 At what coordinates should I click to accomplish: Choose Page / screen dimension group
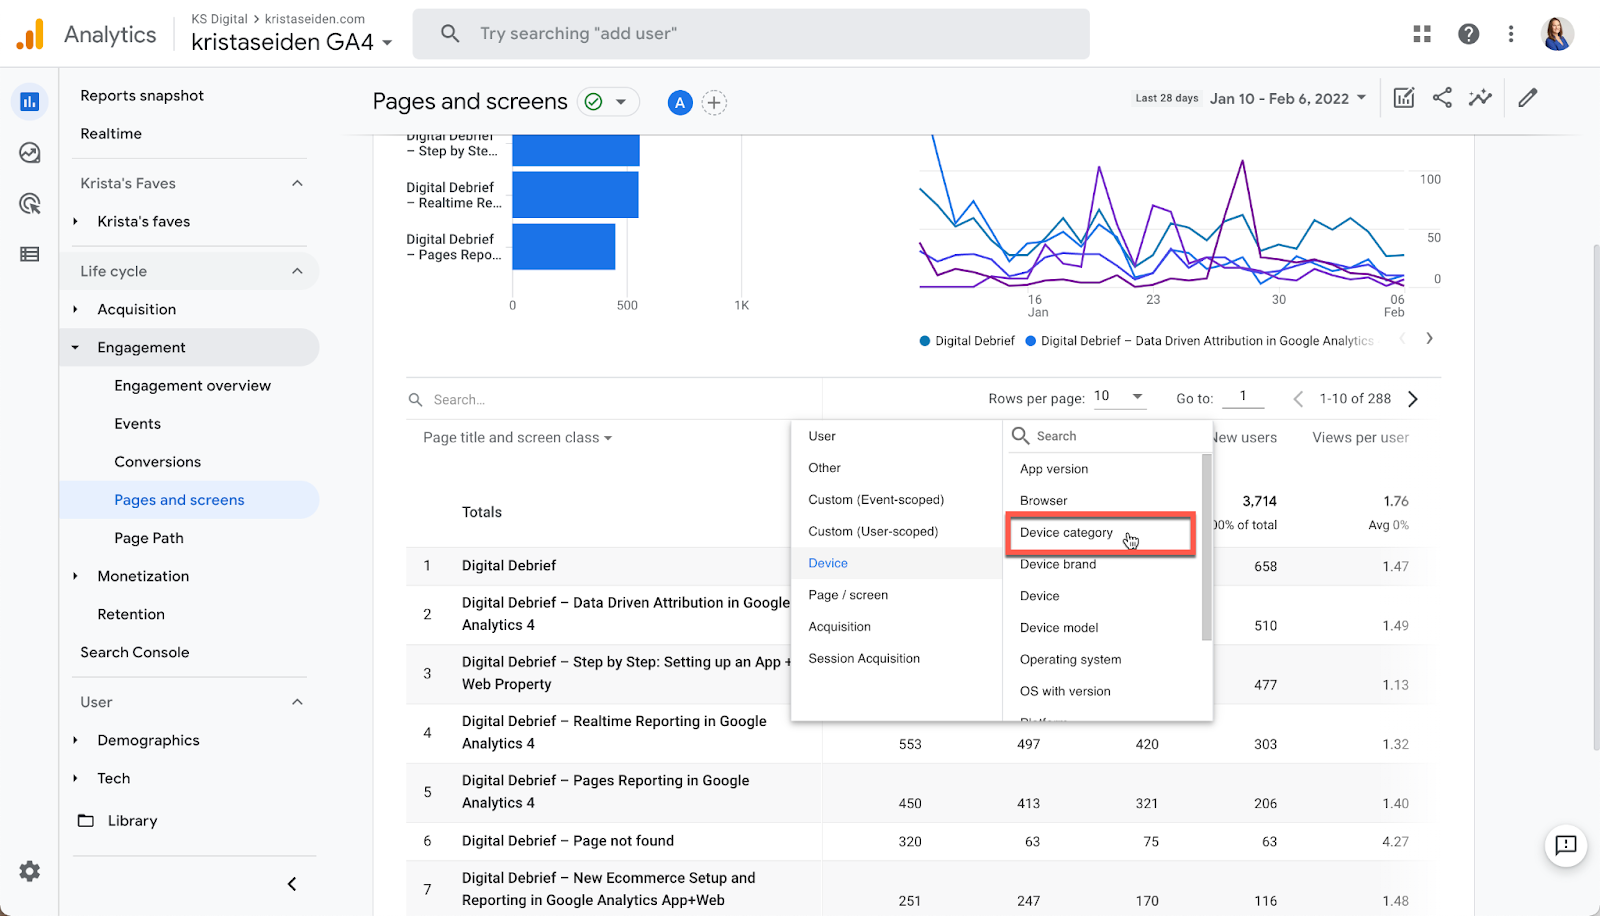pos(848,595)
